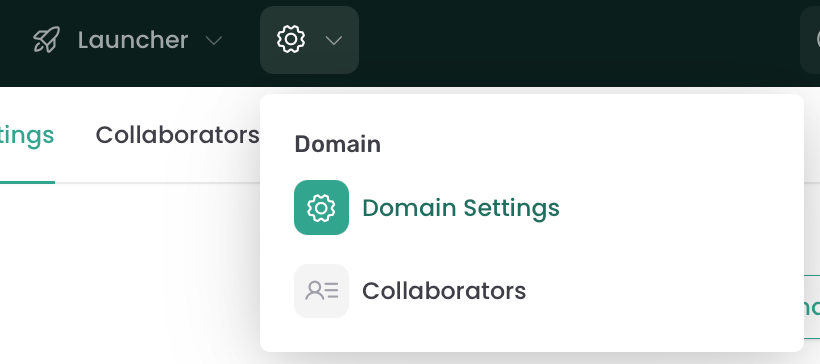The height and width of the screenshot is (364, 820).
Task: Click the Domain section heading
Action: point(338,144)
